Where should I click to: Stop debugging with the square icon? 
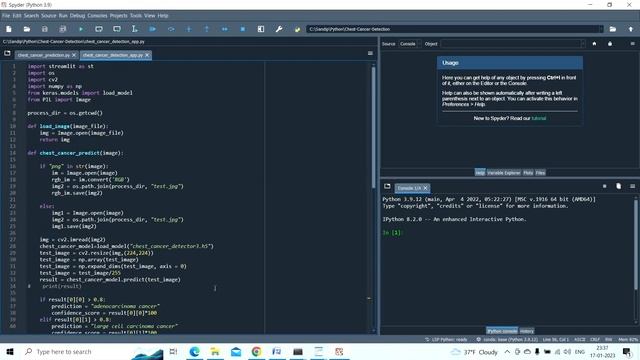(243, 29)
